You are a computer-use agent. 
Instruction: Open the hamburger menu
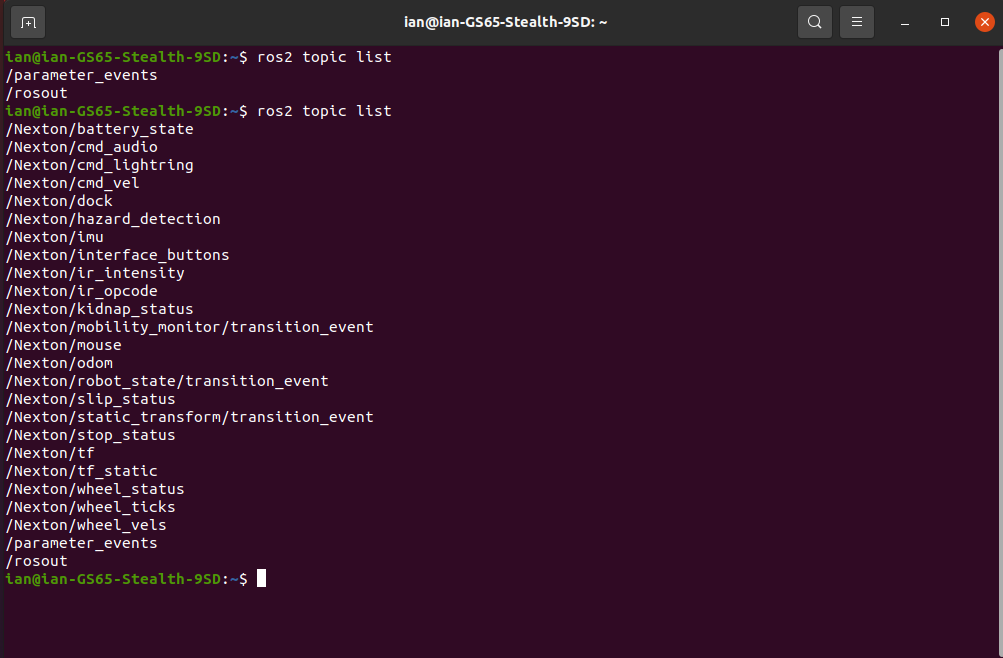click(x=857, y=22)
